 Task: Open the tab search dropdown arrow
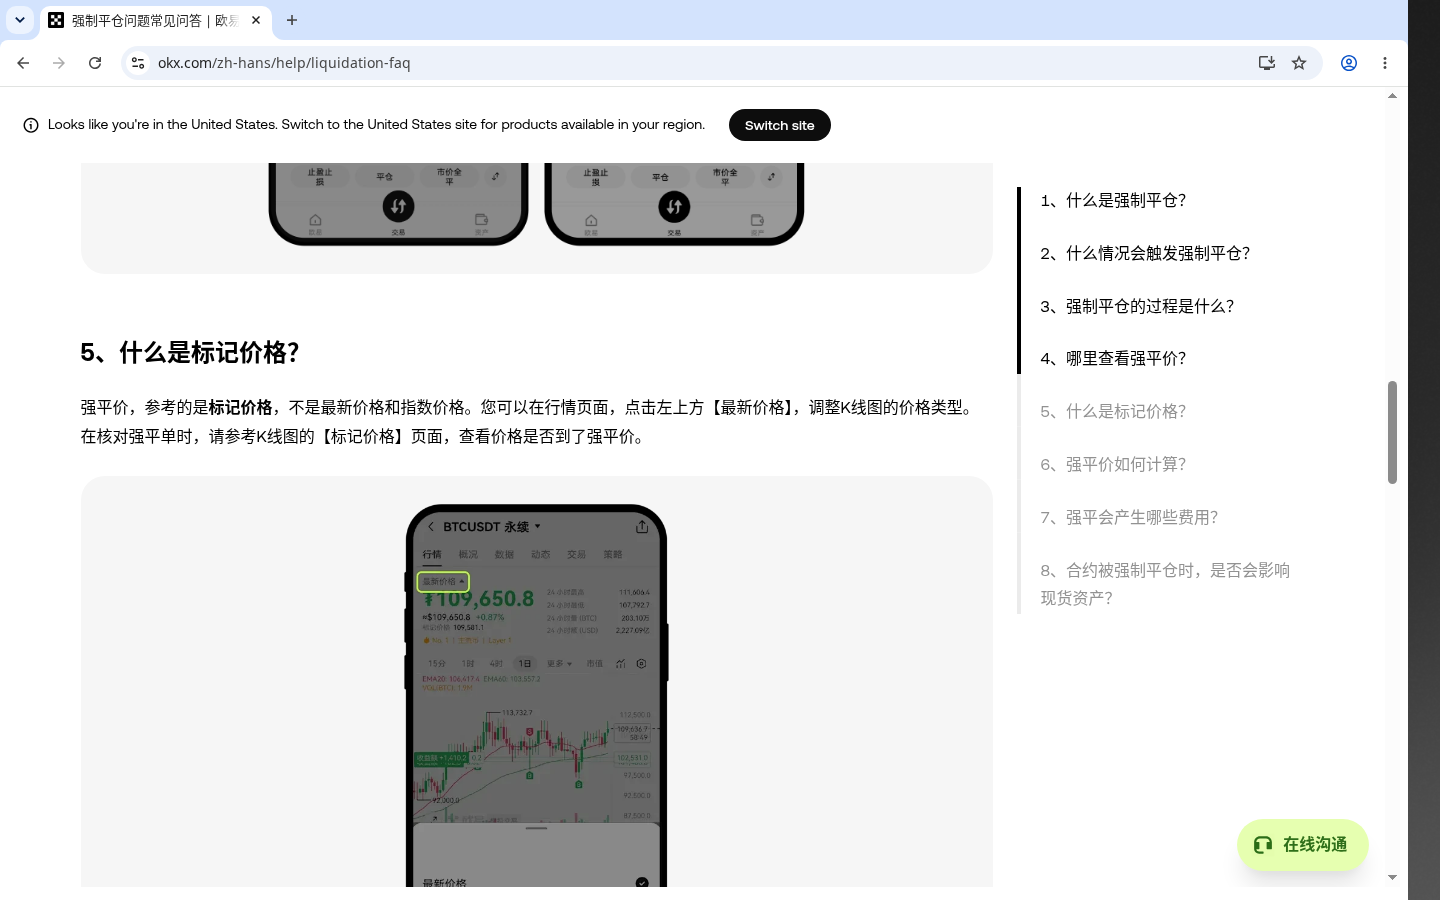tap(19, 20)
